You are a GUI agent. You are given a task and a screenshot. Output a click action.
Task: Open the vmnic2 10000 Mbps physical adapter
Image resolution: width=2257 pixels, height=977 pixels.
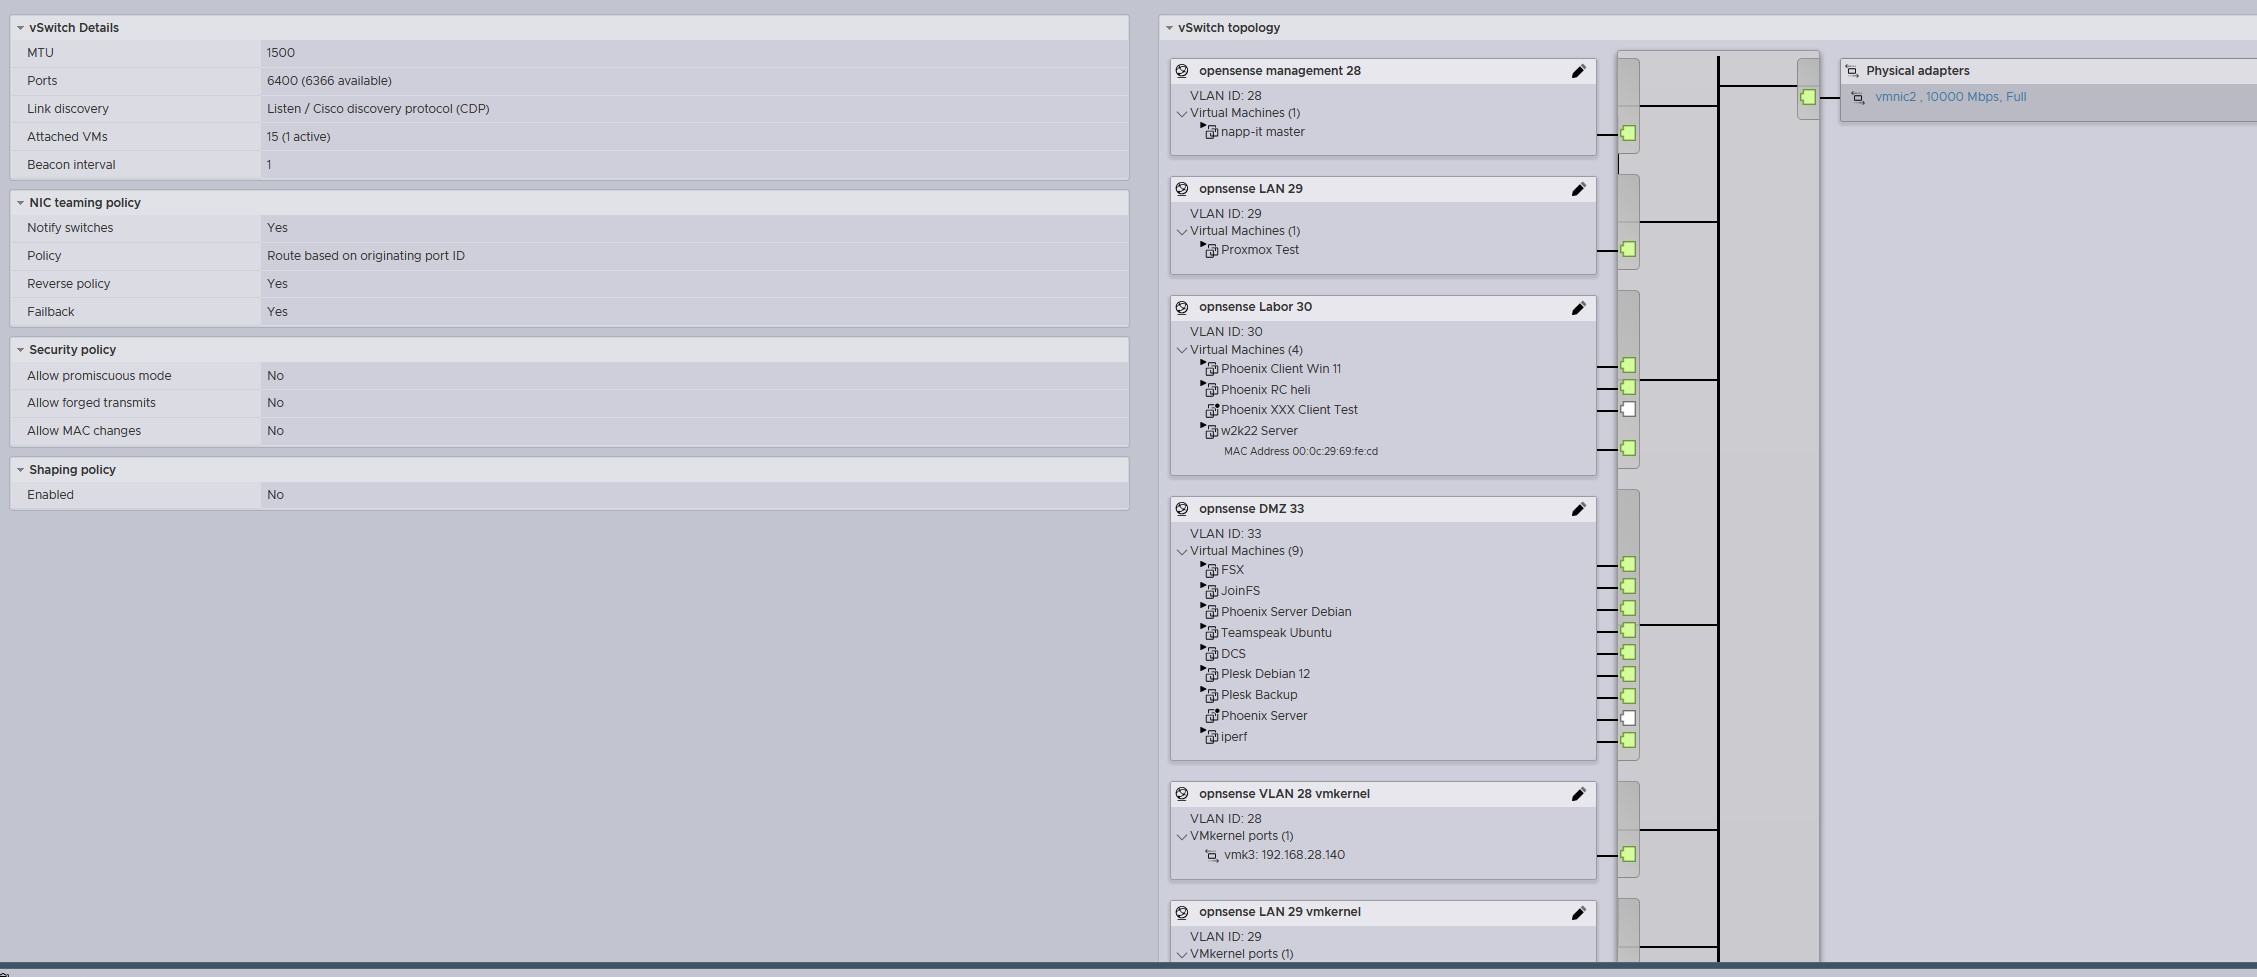pyautogui.click(x=1950, y=97)
